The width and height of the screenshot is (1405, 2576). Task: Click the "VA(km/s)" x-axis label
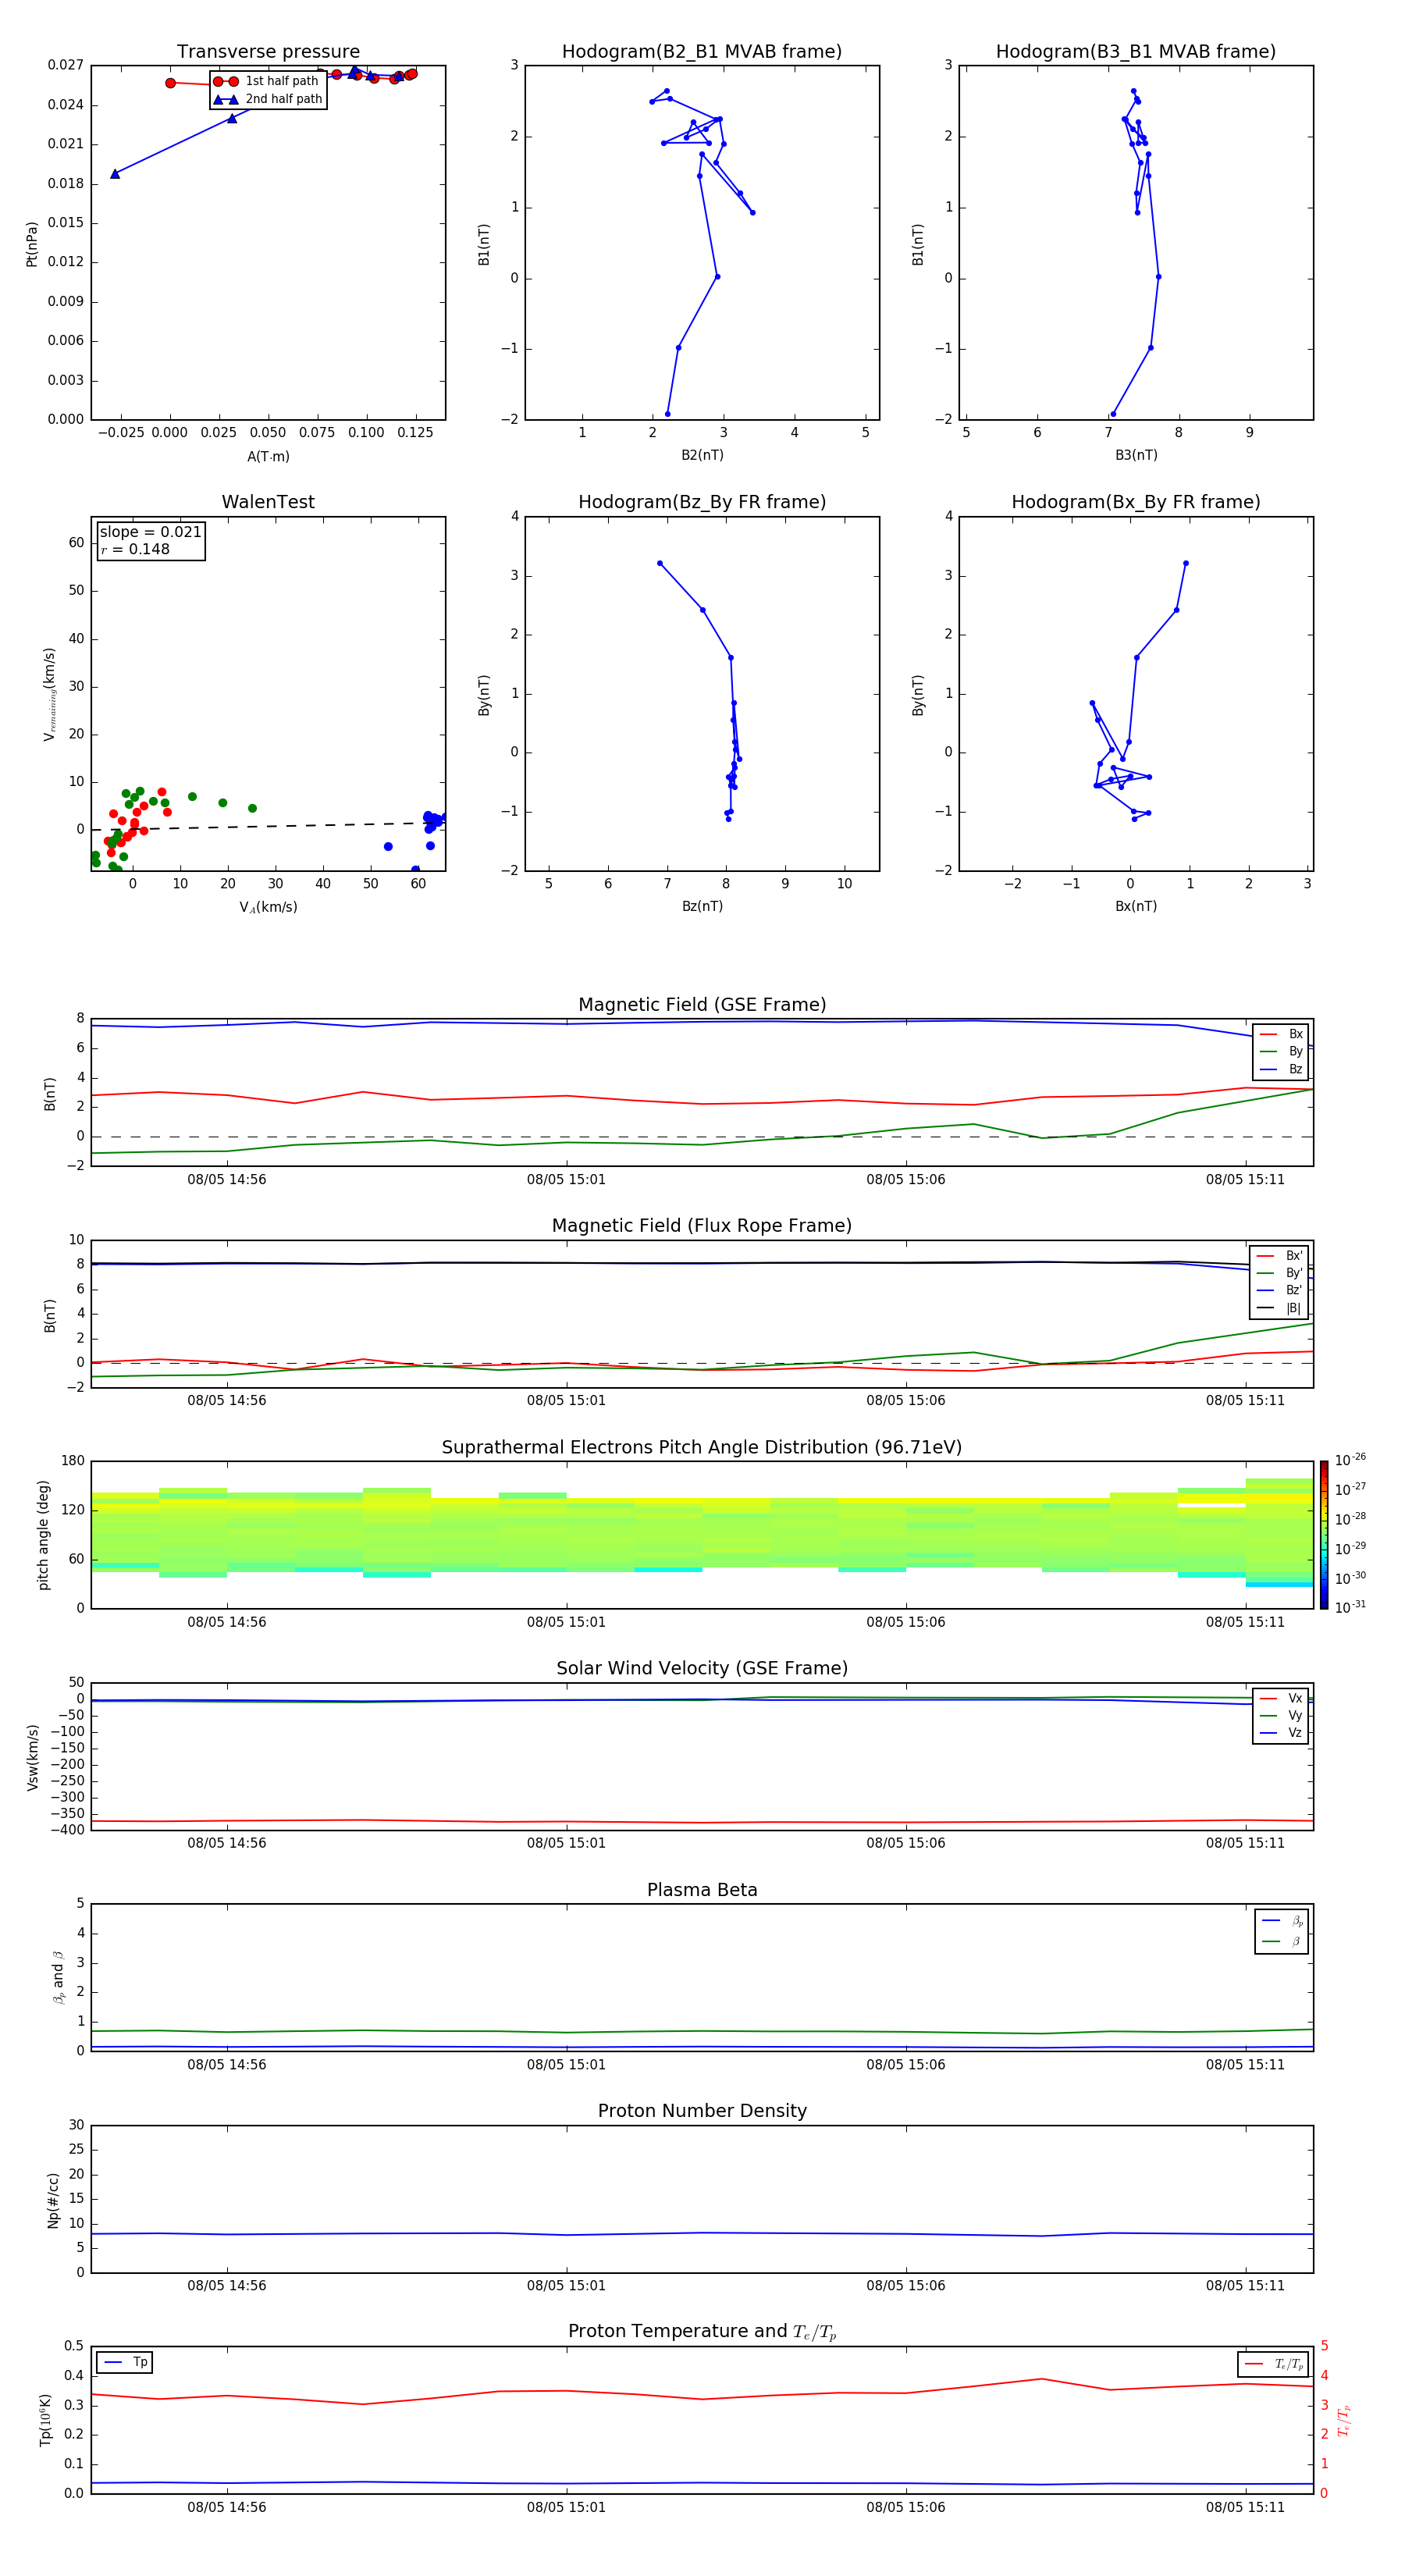[x=268, y=907]
